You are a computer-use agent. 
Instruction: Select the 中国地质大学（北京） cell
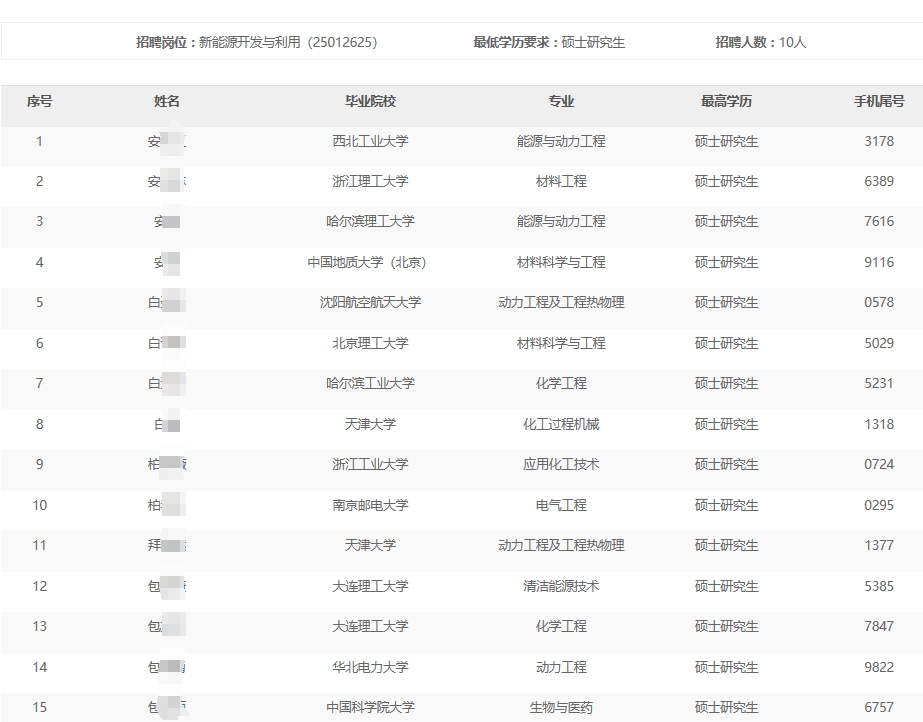coord(367,262)
